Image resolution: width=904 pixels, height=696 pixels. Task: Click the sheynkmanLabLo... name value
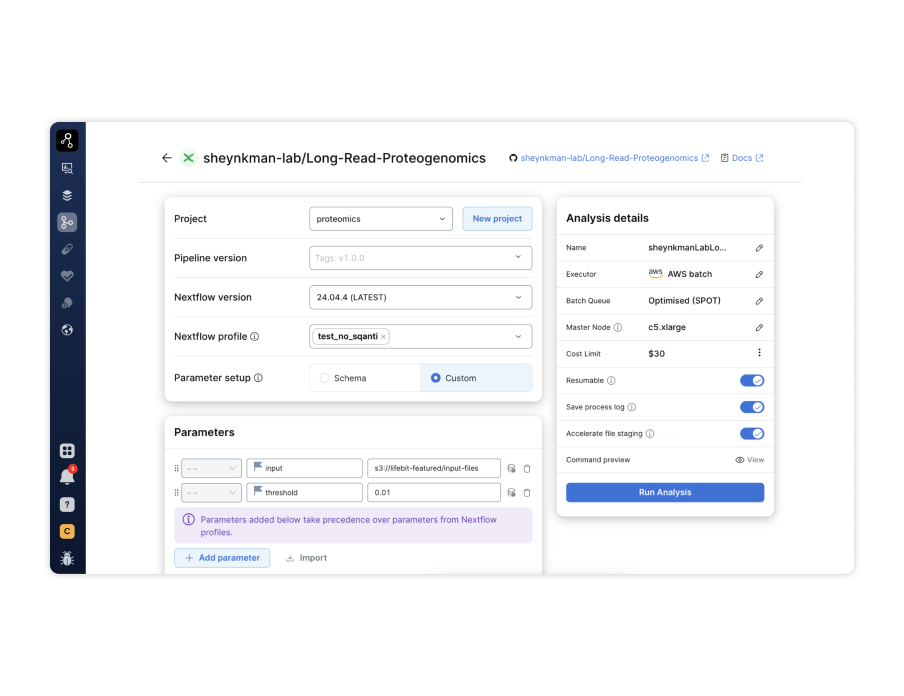point(687,248)
